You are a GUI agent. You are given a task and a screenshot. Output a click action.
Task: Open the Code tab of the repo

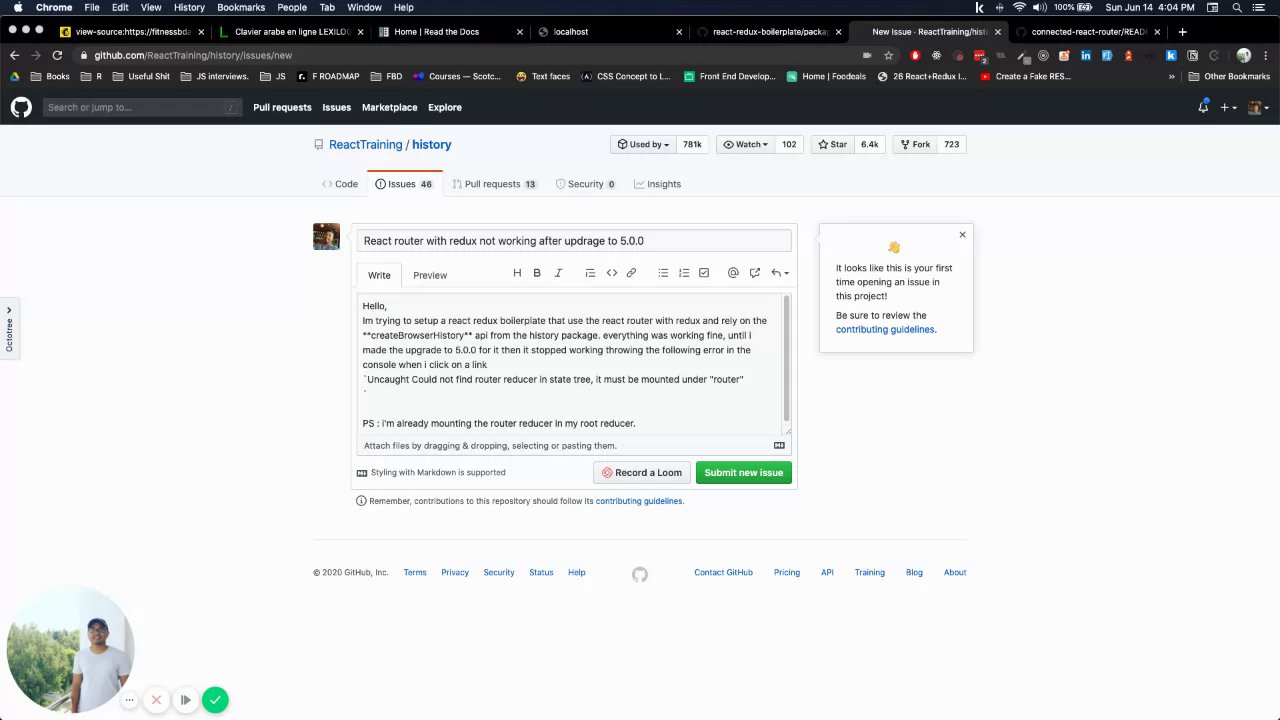[340, 184]
